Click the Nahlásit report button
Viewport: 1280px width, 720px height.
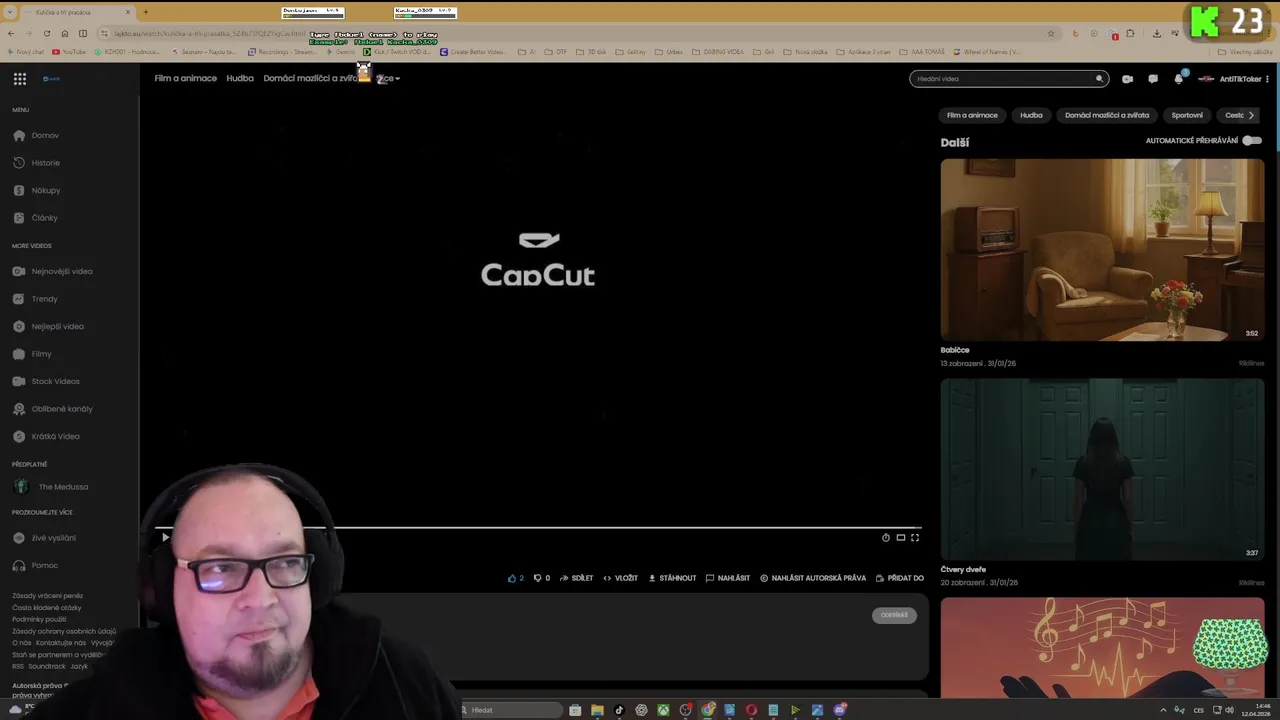[728, 578]
